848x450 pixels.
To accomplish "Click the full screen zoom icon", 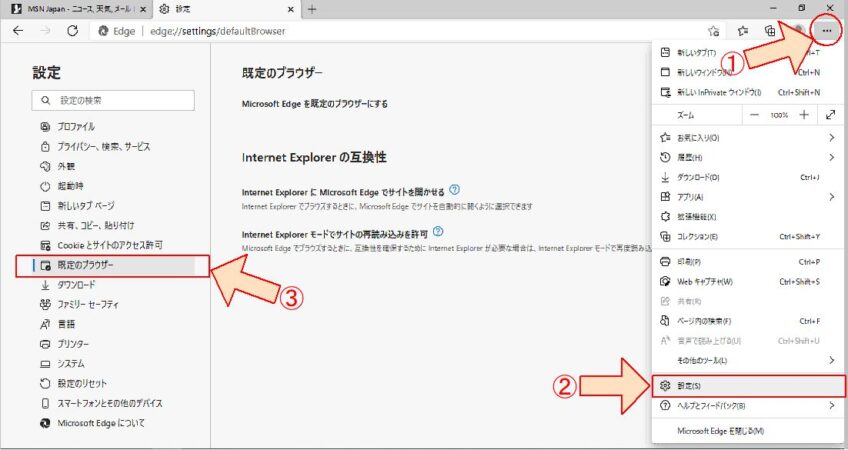I will click(831, 115).
